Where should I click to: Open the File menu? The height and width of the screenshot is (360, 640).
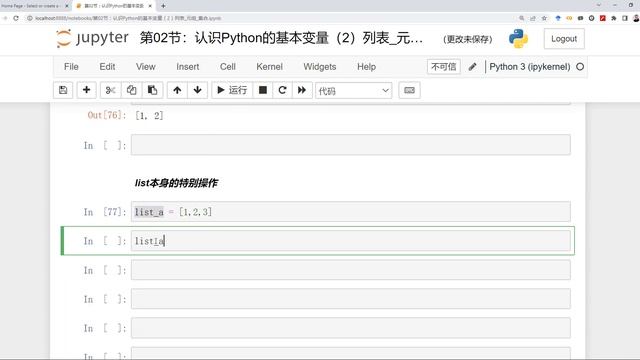click(x=71, y=67)
